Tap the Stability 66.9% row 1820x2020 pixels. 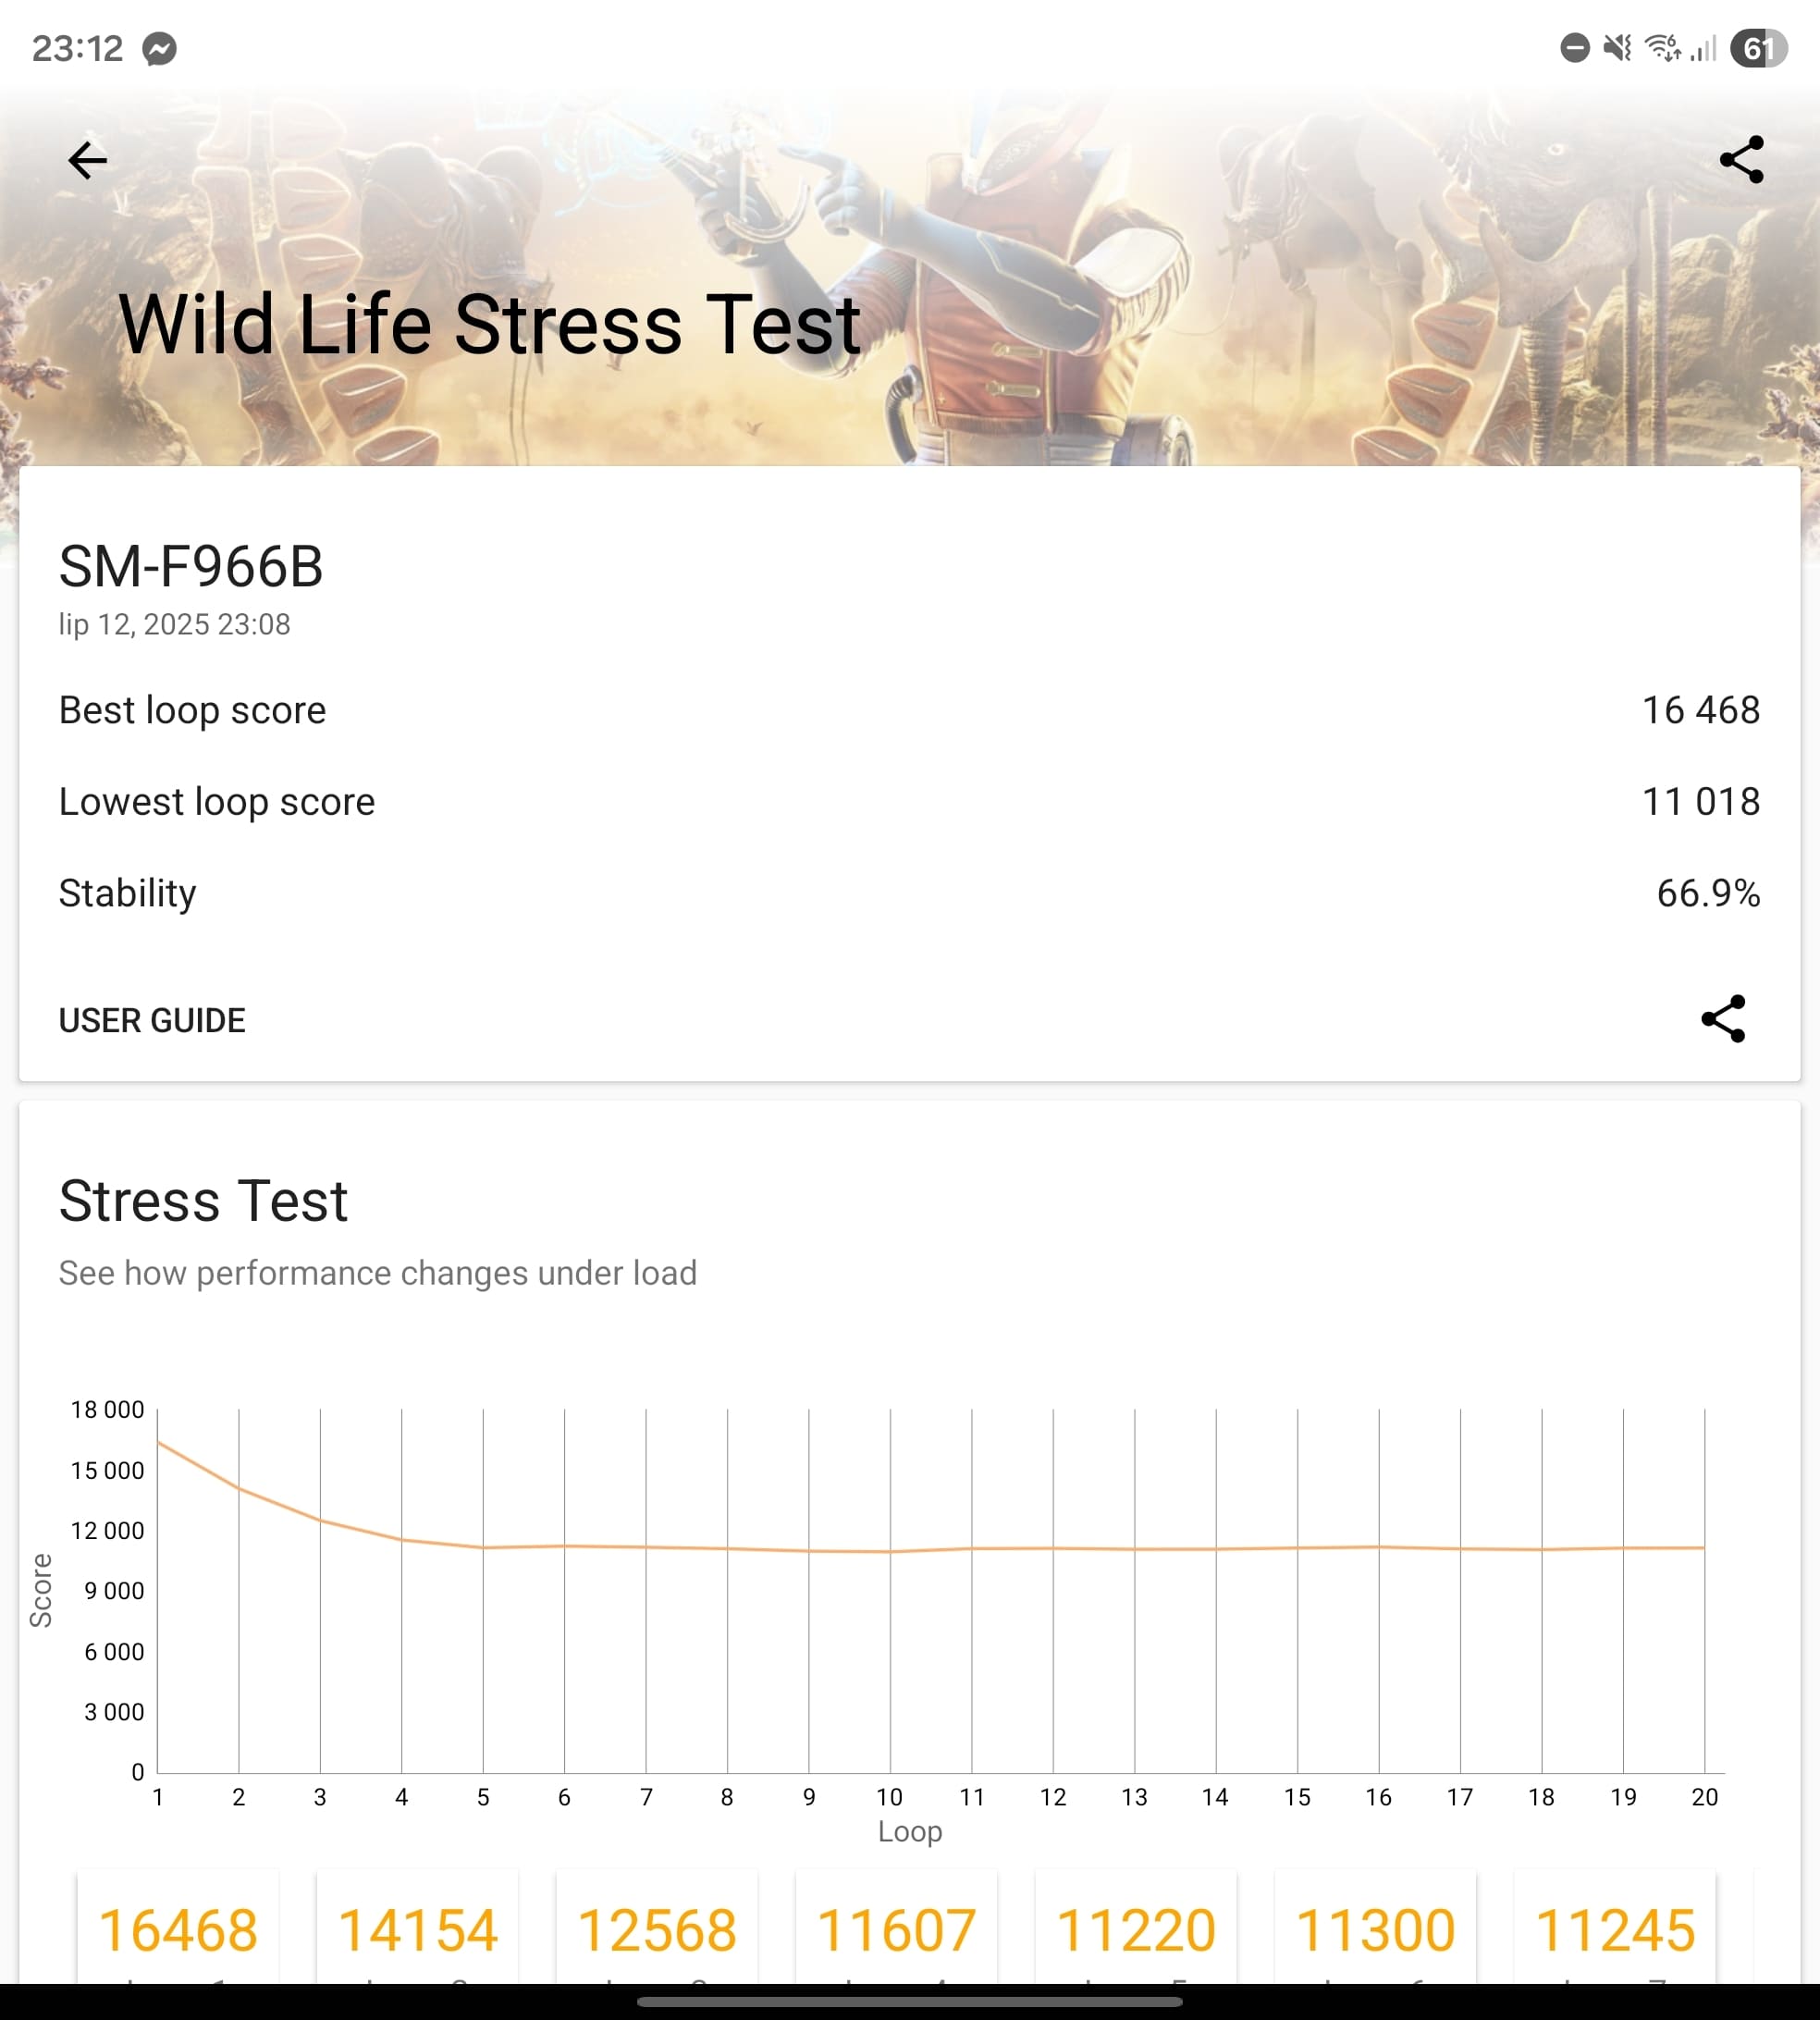pos(909,893)
